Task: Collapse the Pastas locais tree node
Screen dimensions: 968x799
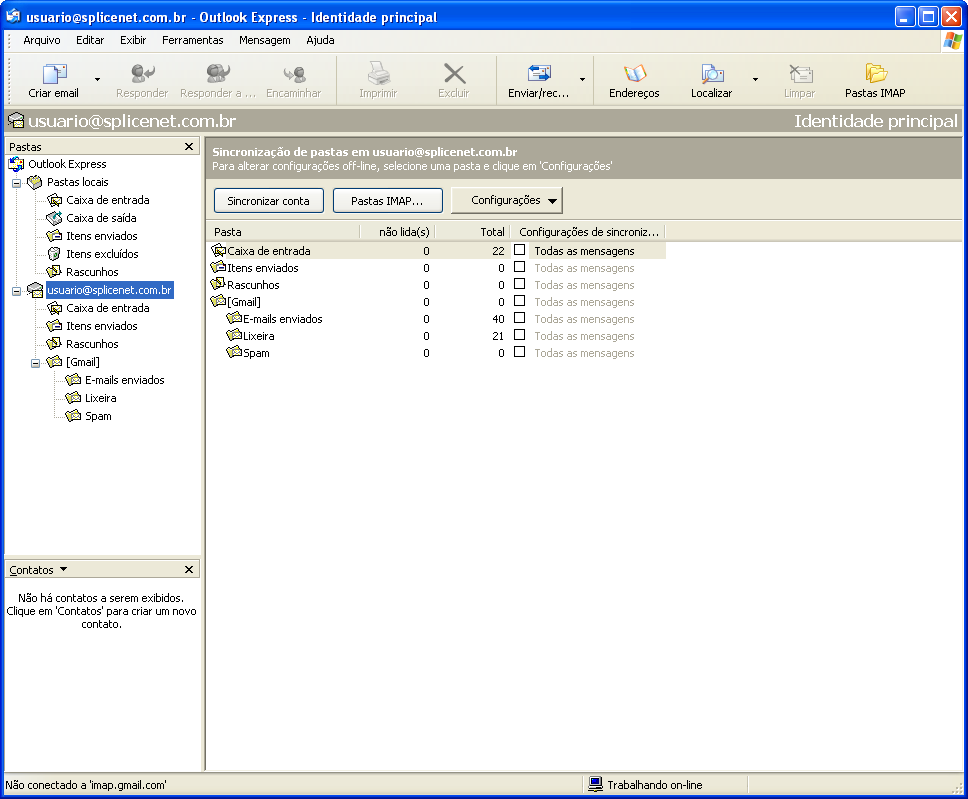Action: tap(17, 183)
